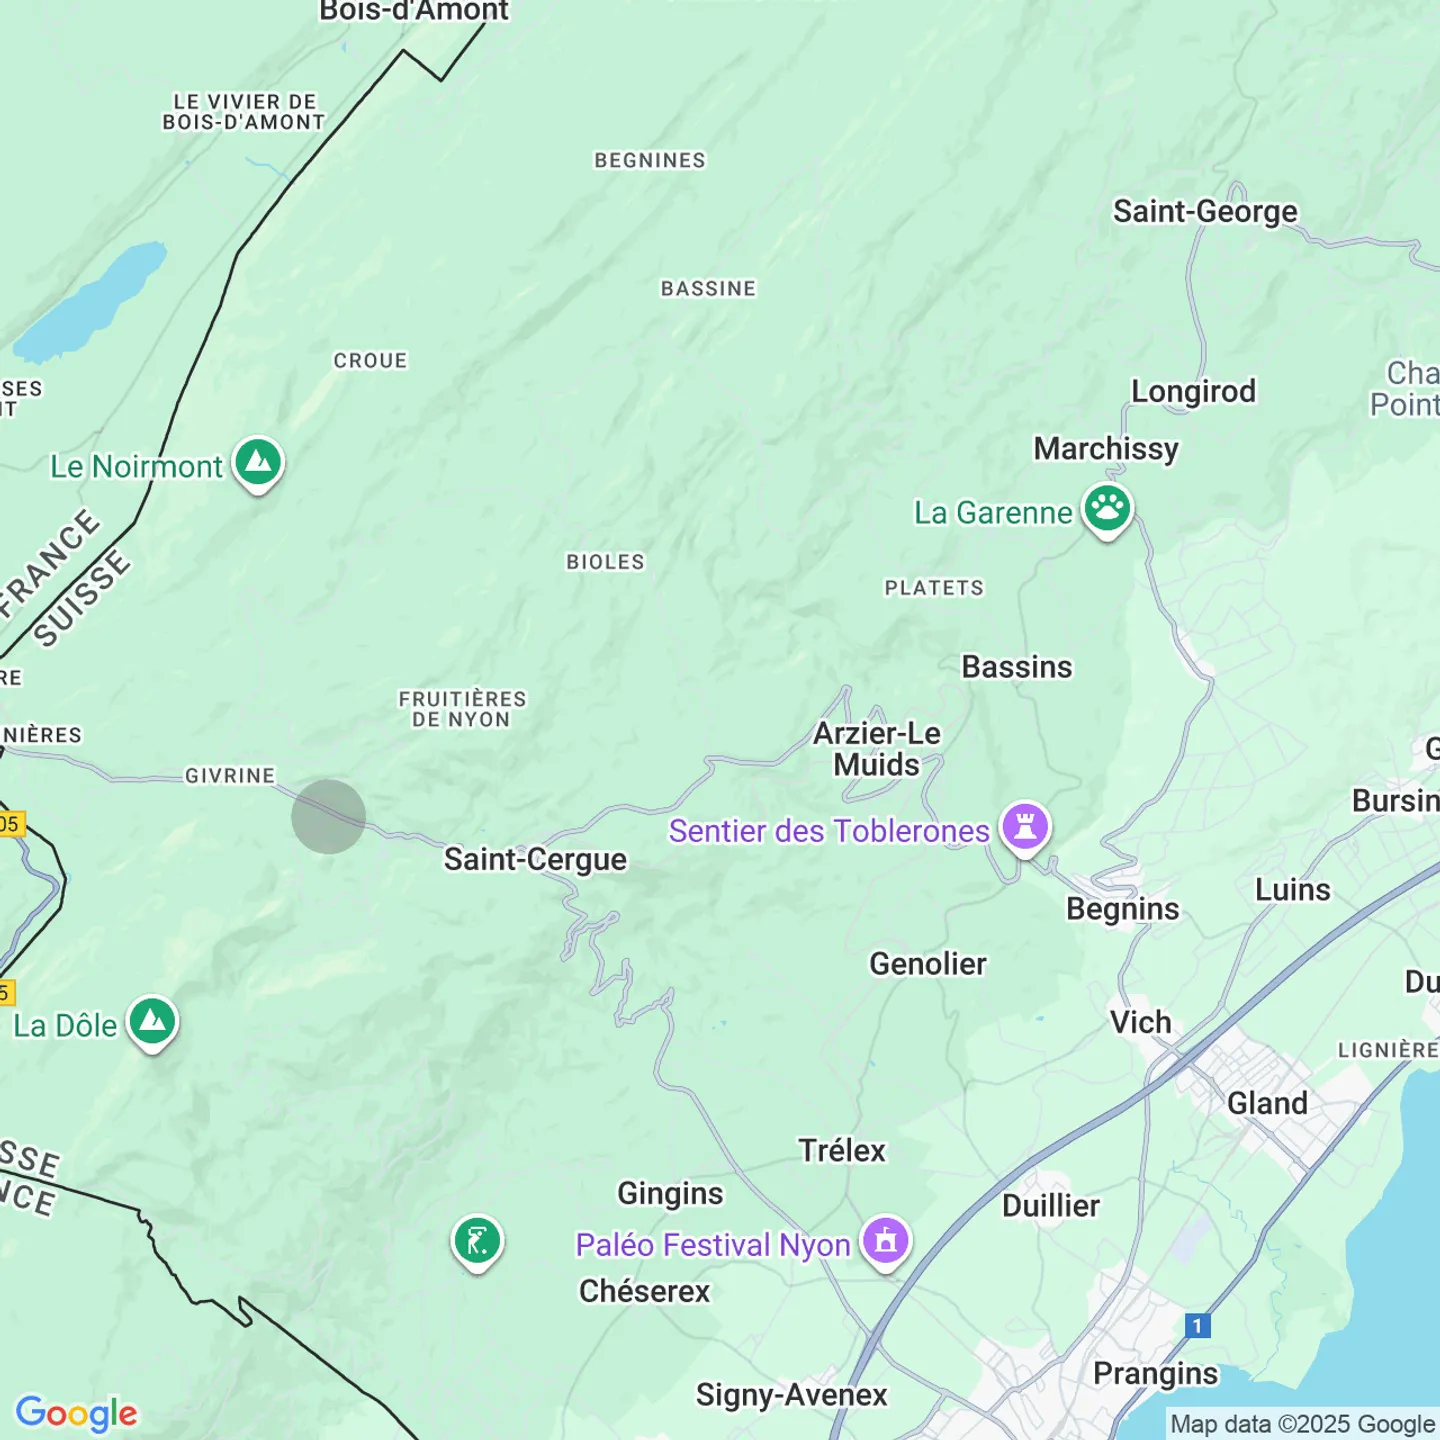Select the Saint-George village label
The height and width of the screenshot is (1440, 1440).
(x=1205, y=212)
